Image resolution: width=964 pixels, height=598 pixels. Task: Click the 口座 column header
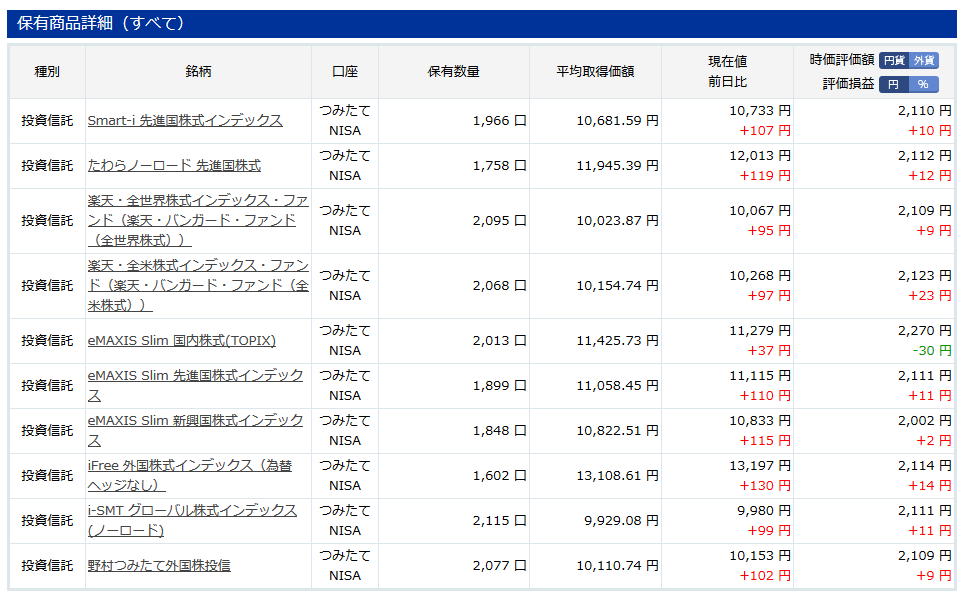point(345,72)
